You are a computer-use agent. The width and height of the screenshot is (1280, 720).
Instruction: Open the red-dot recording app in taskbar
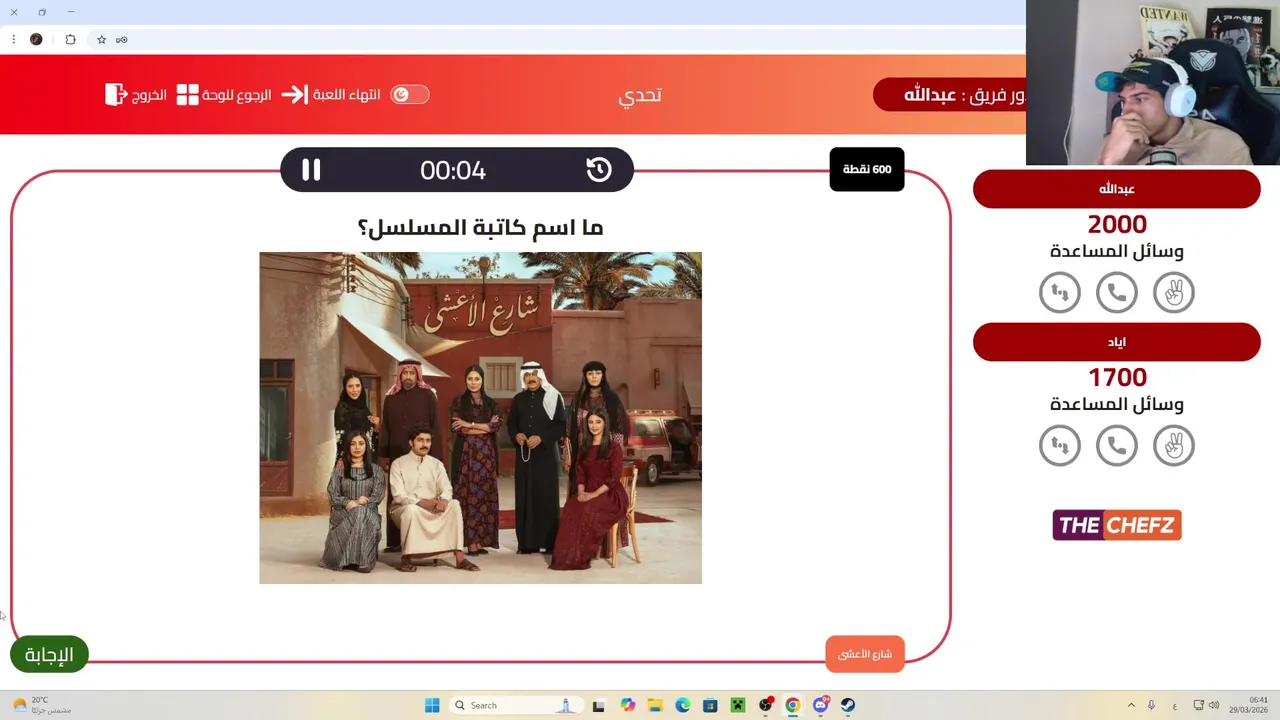coord(766,705)
